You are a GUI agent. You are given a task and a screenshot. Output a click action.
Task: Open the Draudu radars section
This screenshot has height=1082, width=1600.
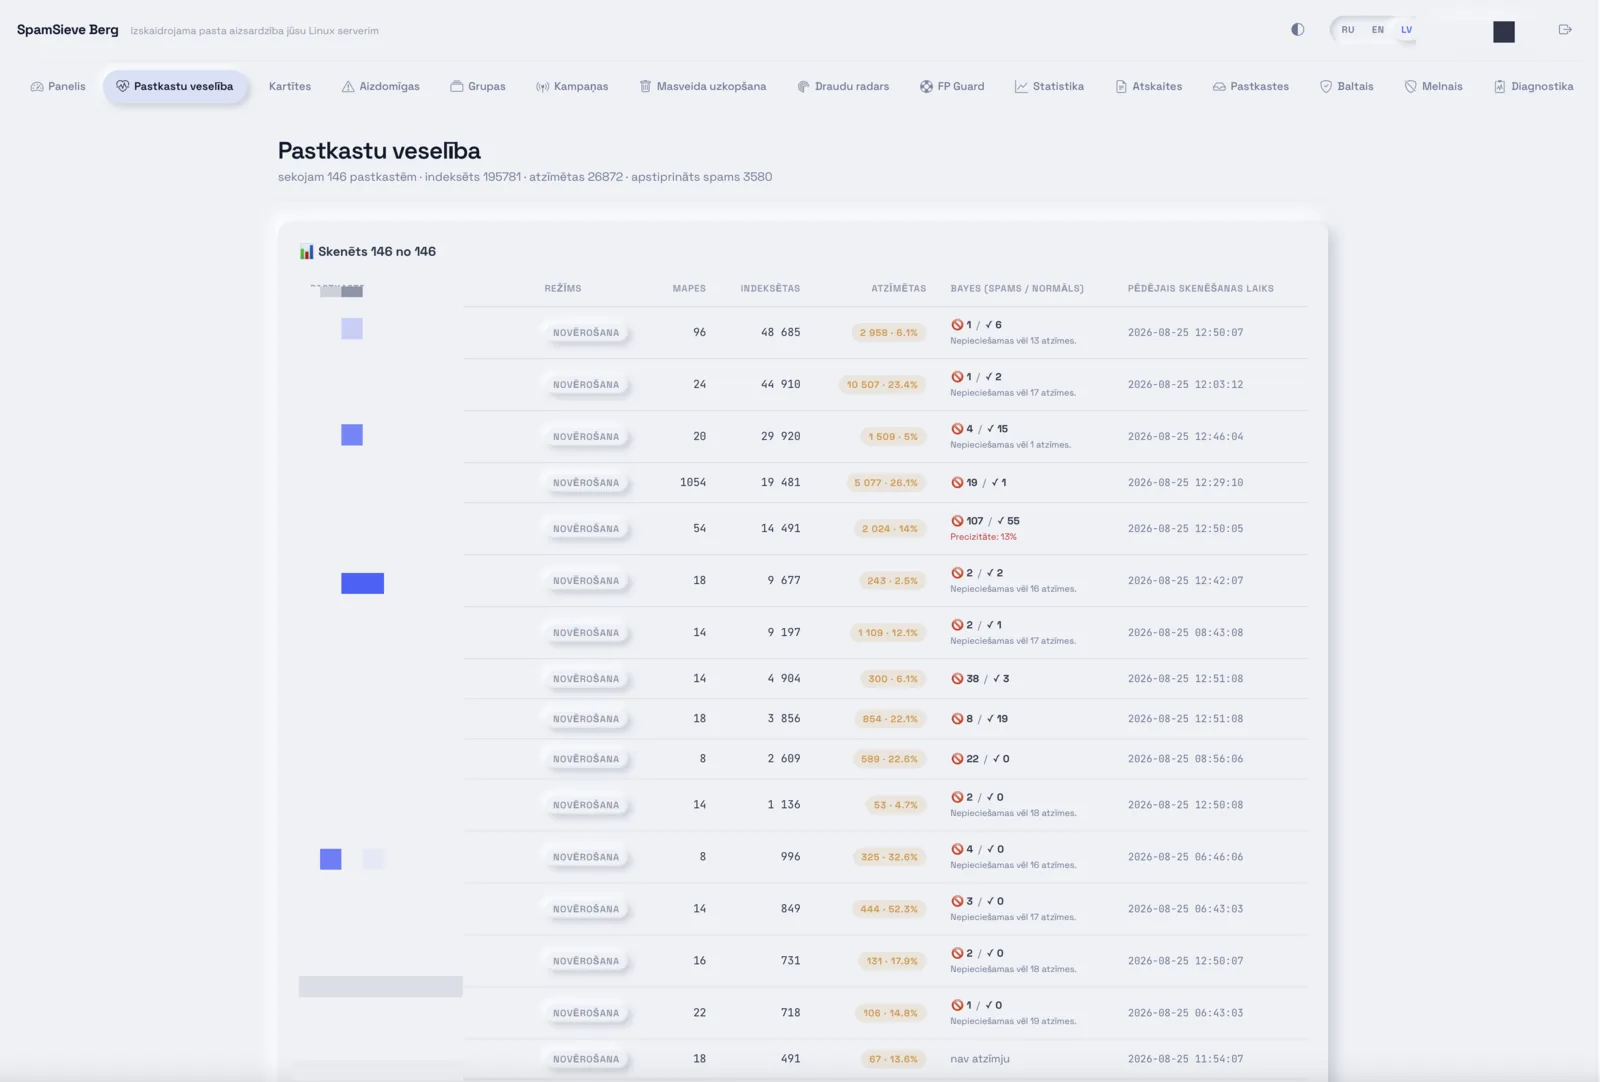843,87
